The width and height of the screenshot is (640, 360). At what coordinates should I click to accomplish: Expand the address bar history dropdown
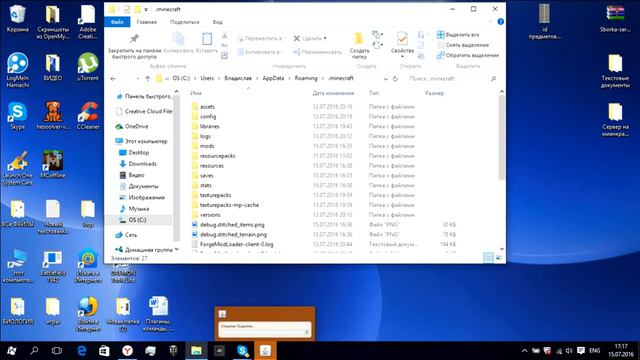[x=386, y=78]
